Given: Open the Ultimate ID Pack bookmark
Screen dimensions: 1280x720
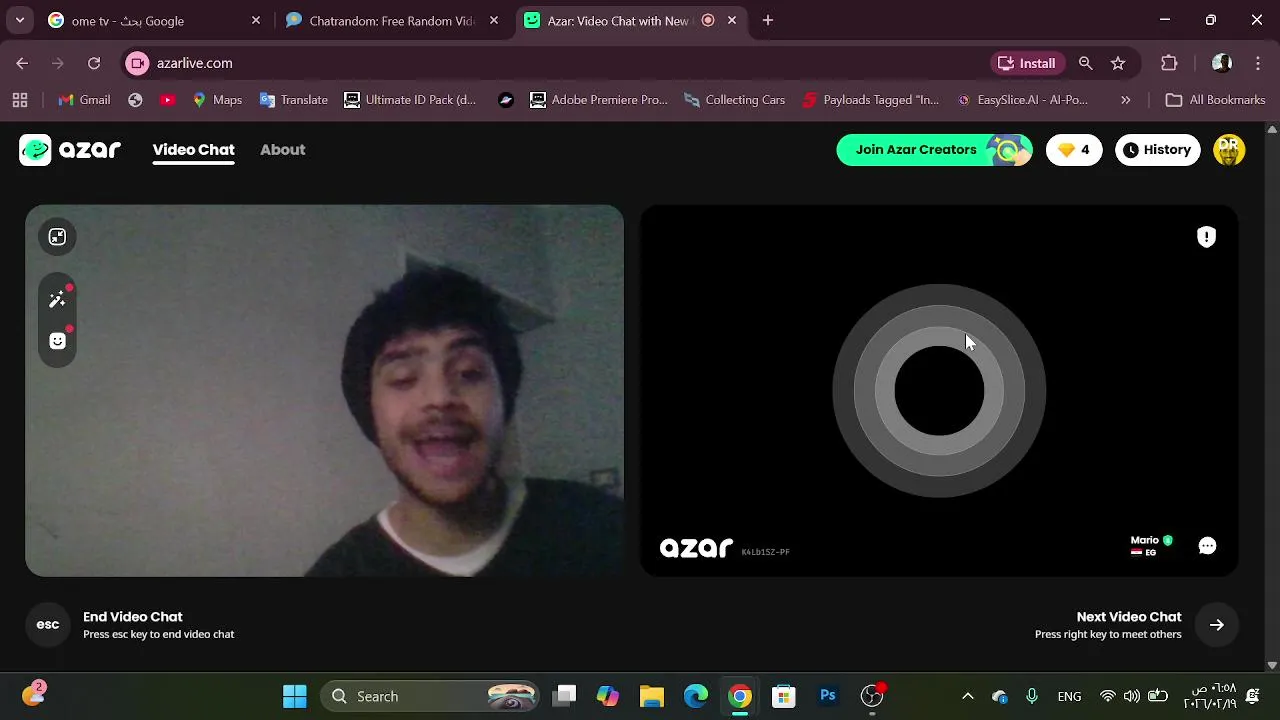Looking at the screenshot, I should click(410, 100).
